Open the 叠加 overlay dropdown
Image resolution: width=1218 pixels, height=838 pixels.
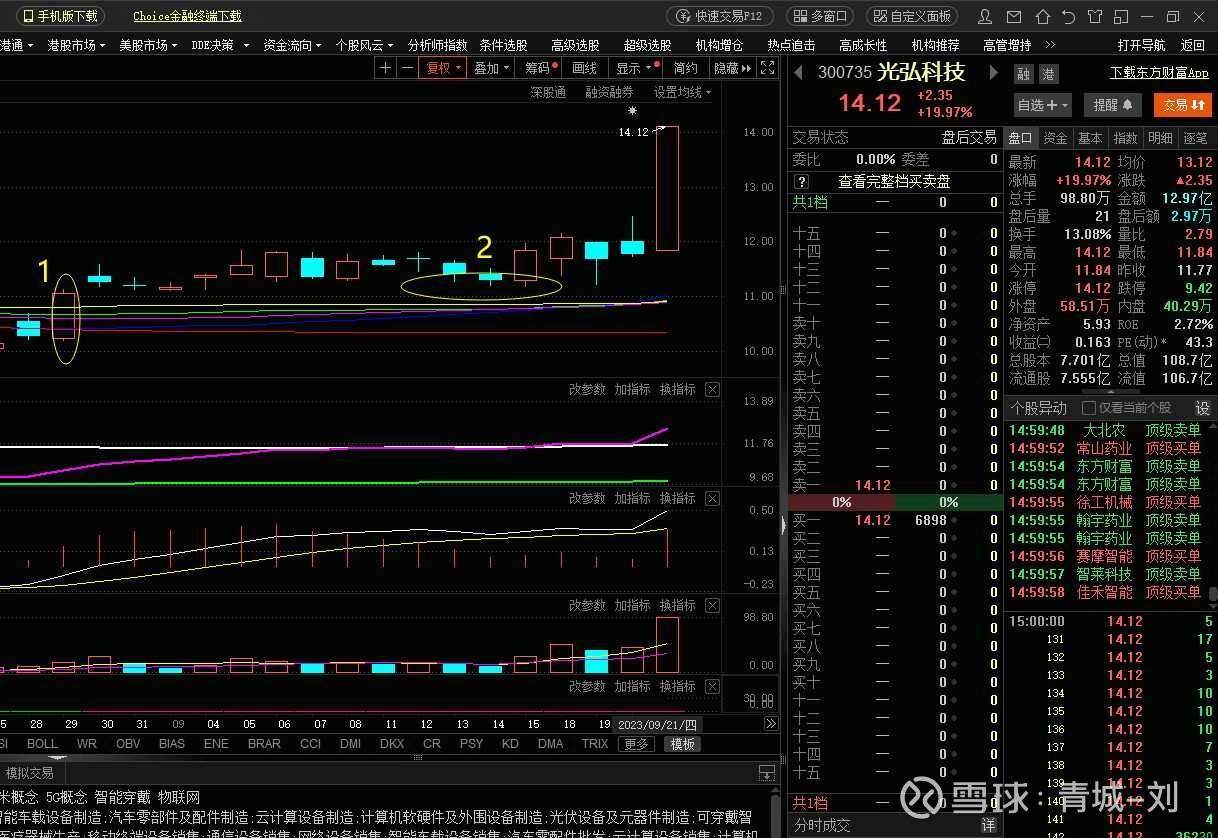[492, 67]
